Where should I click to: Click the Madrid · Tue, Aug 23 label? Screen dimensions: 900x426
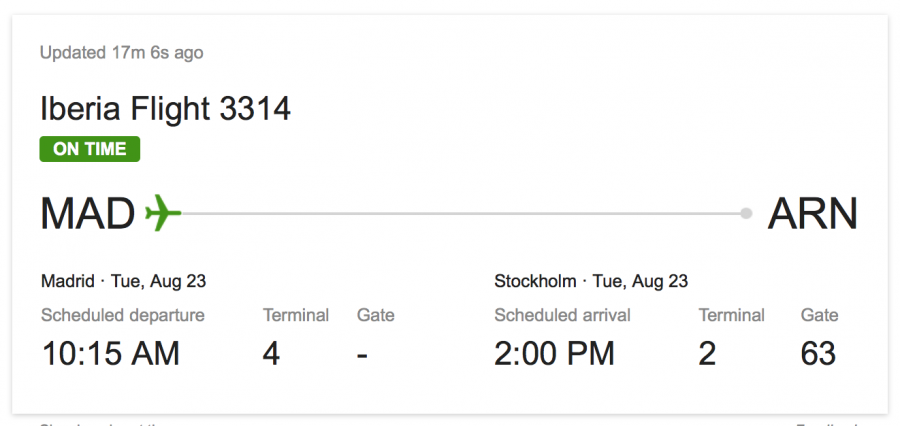point(123,281)
